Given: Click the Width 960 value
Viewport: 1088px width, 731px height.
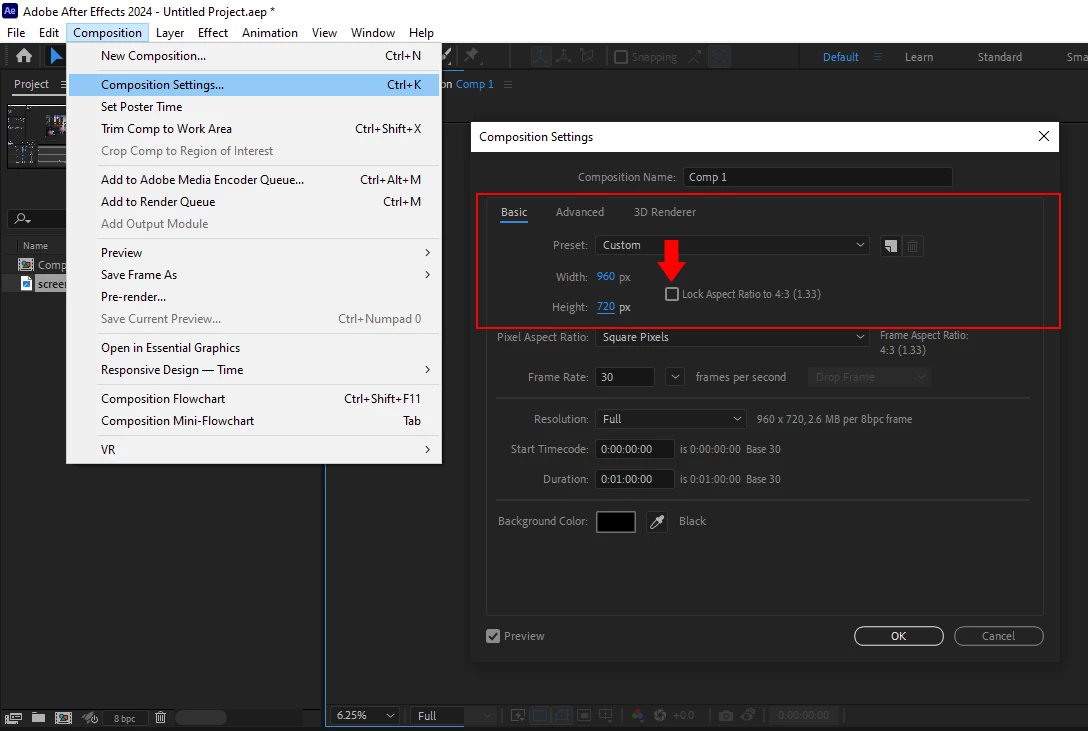Looking at the screenshot, I should point(606,276).
